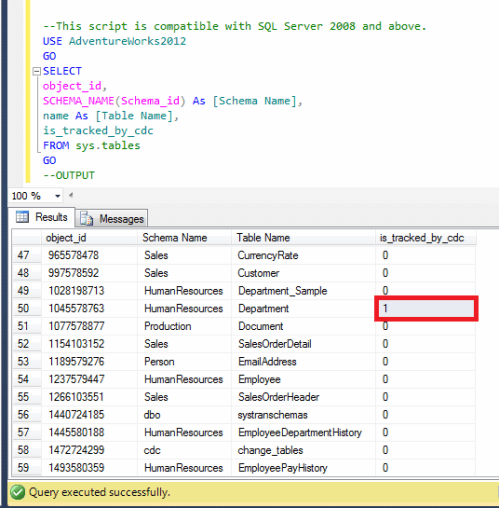The height and width of the screenshot is (508, 499).
Task: Click cell 1189579276
Action: [89, 361]
